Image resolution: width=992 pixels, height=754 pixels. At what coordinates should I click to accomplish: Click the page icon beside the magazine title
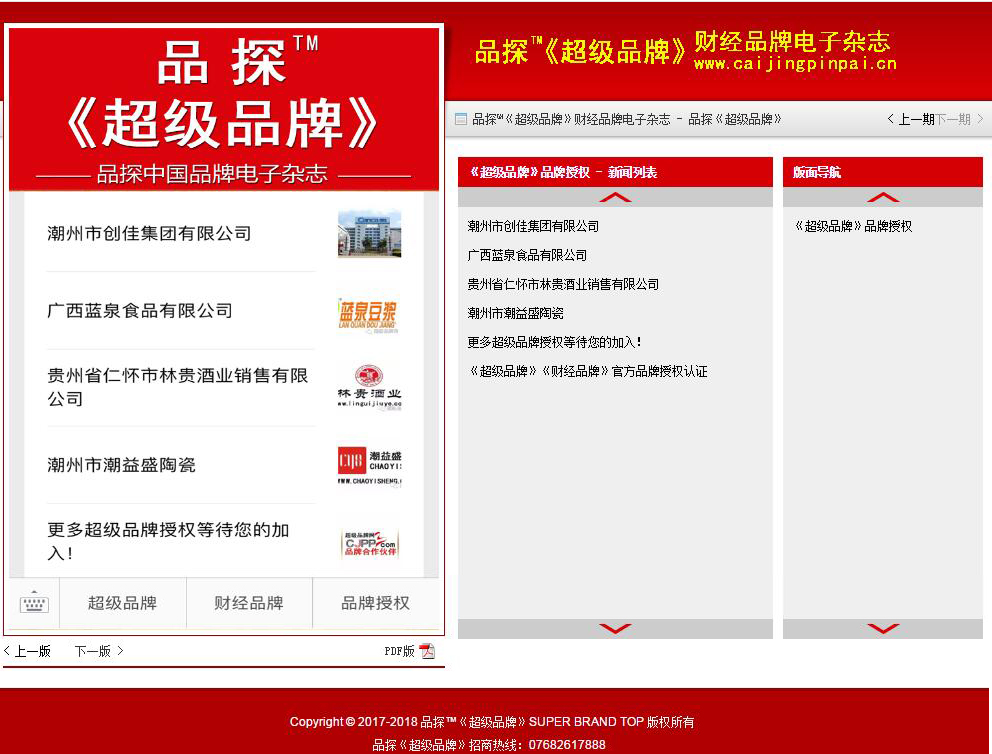461,119
